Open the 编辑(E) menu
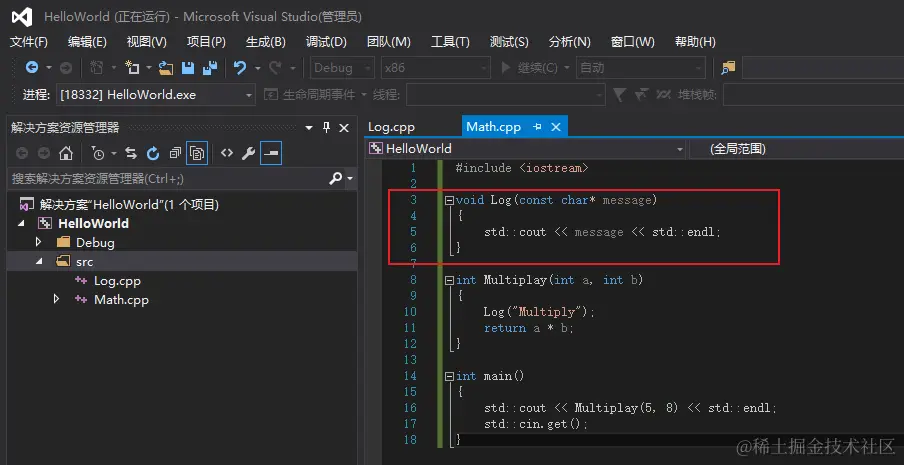The width and height of the screenshot is (904, 465). coord(87,42)
